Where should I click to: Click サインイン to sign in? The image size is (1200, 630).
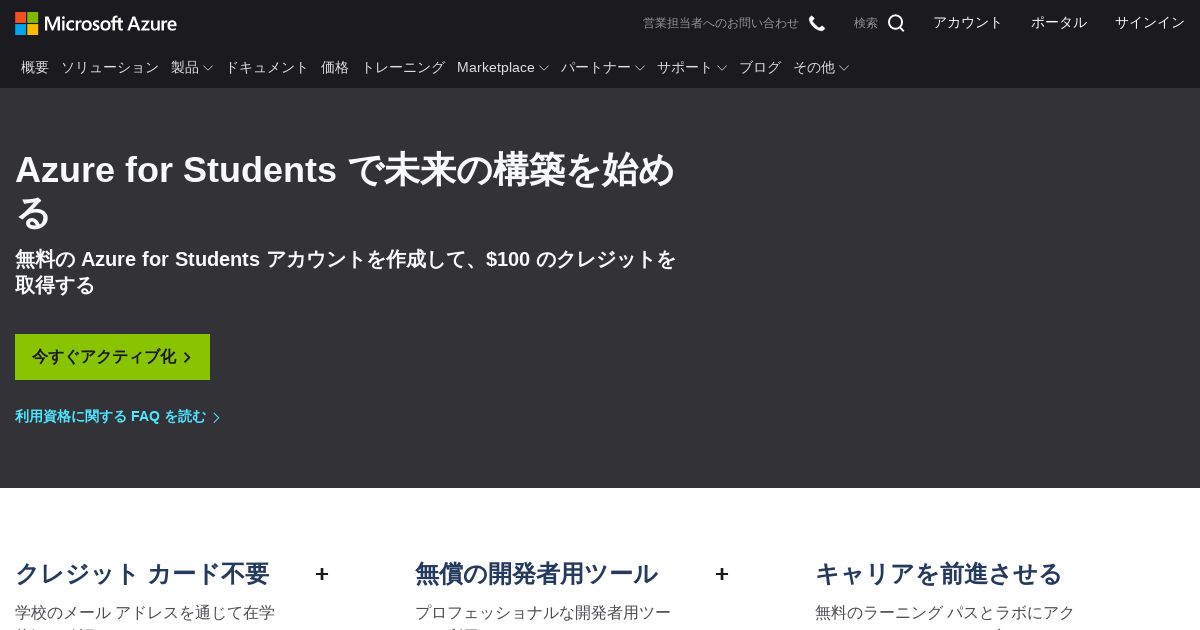(1150, 22)
